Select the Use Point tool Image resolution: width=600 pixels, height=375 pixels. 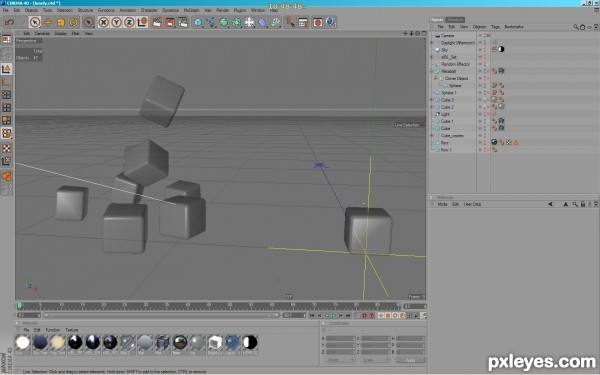click(x=7, y=95)
